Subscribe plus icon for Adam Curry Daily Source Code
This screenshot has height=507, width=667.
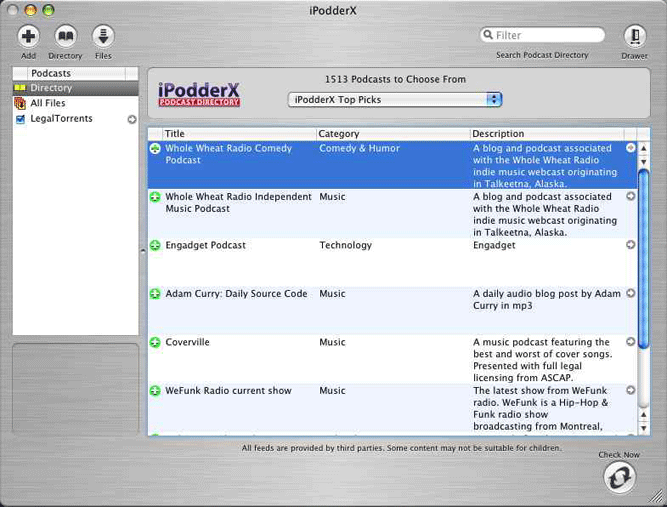155,294
